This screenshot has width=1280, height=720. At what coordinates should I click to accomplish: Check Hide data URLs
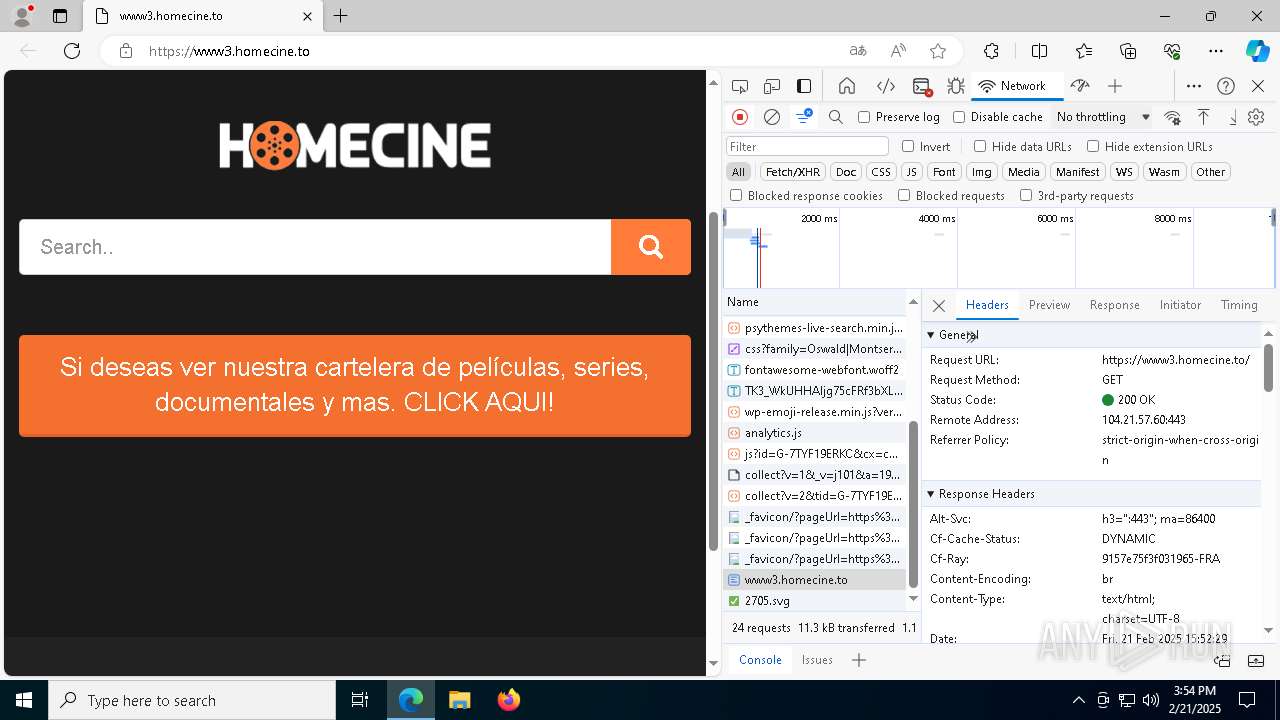980,146
